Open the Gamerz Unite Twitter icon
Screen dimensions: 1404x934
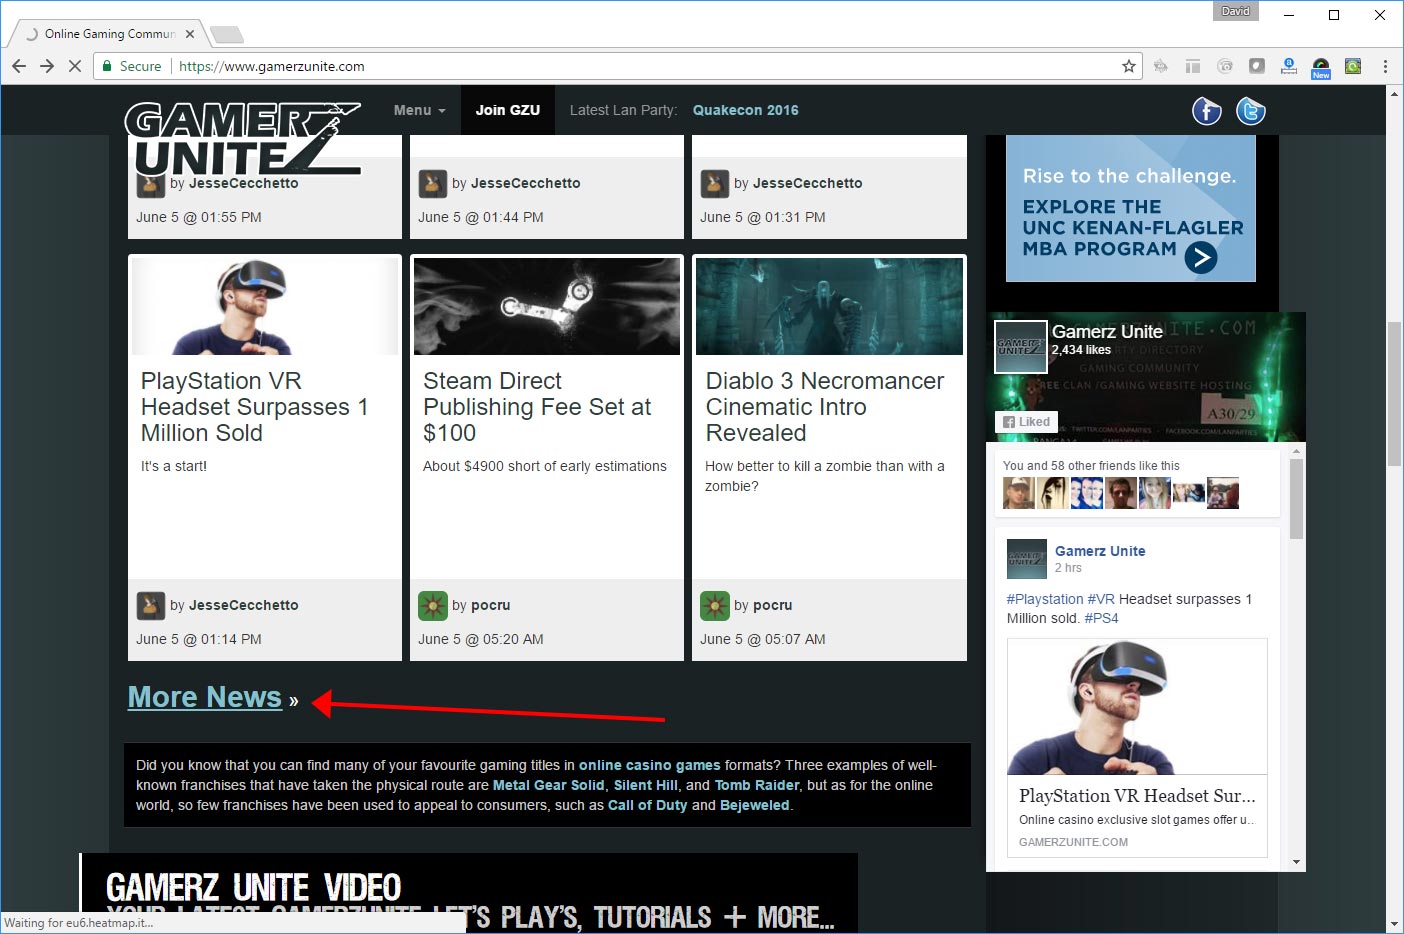click(1251, 111)
